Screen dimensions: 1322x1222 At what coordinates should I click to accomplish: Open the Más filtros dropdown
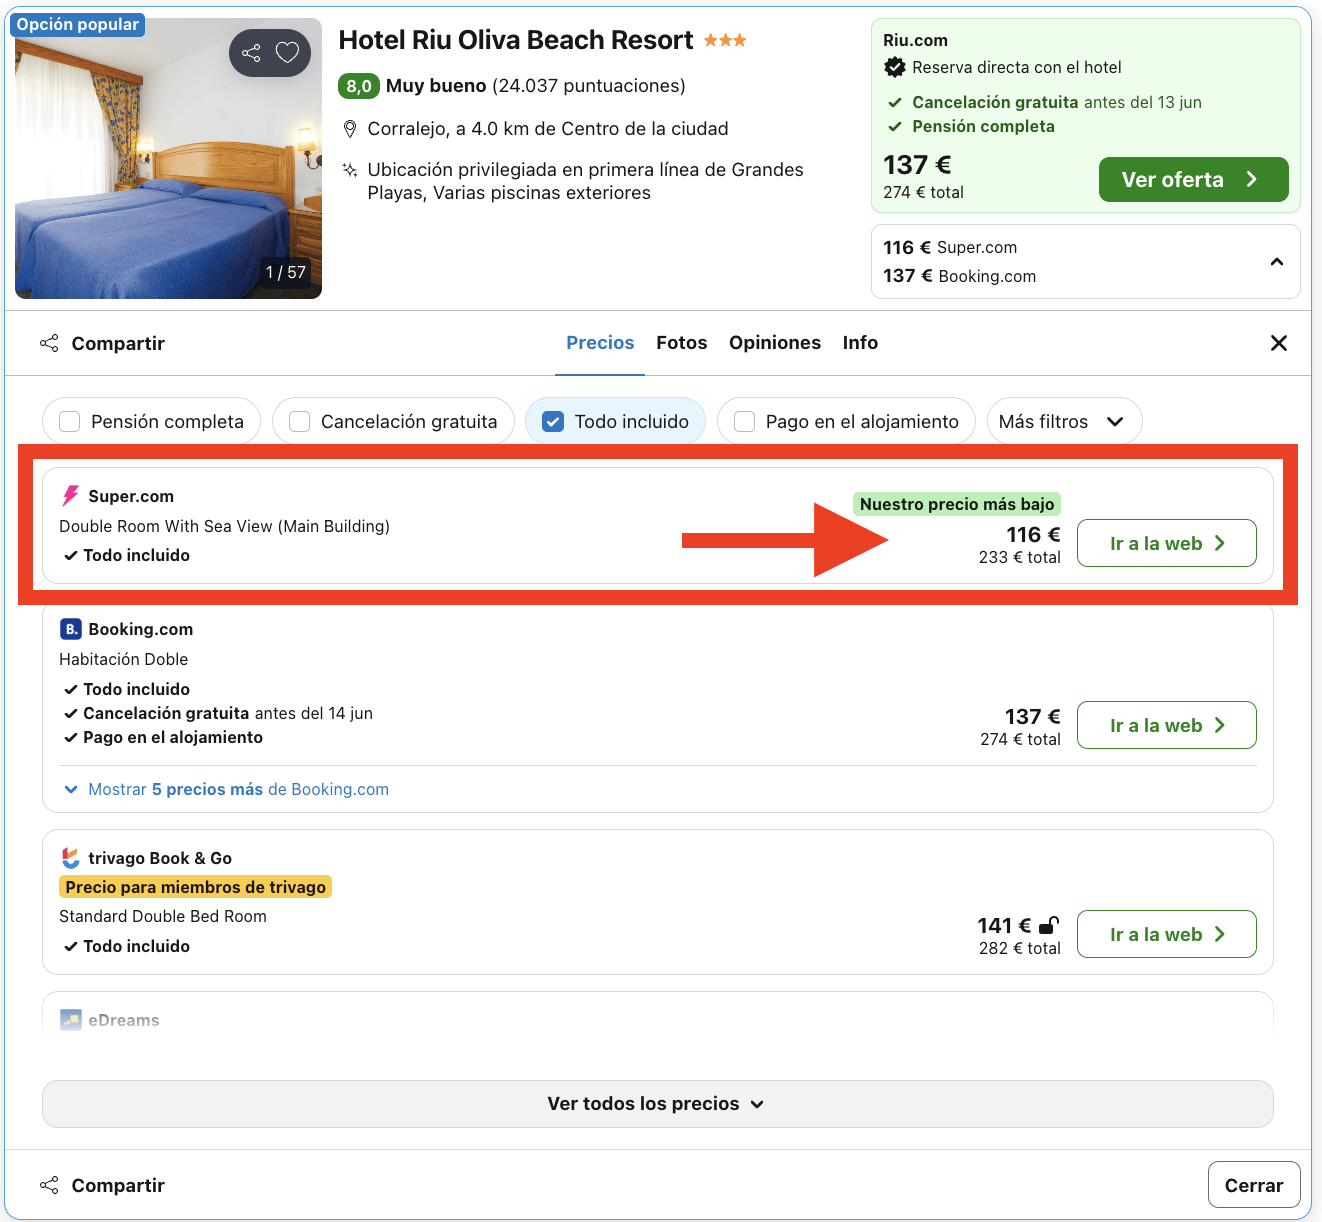click(x=1063, y=422)
